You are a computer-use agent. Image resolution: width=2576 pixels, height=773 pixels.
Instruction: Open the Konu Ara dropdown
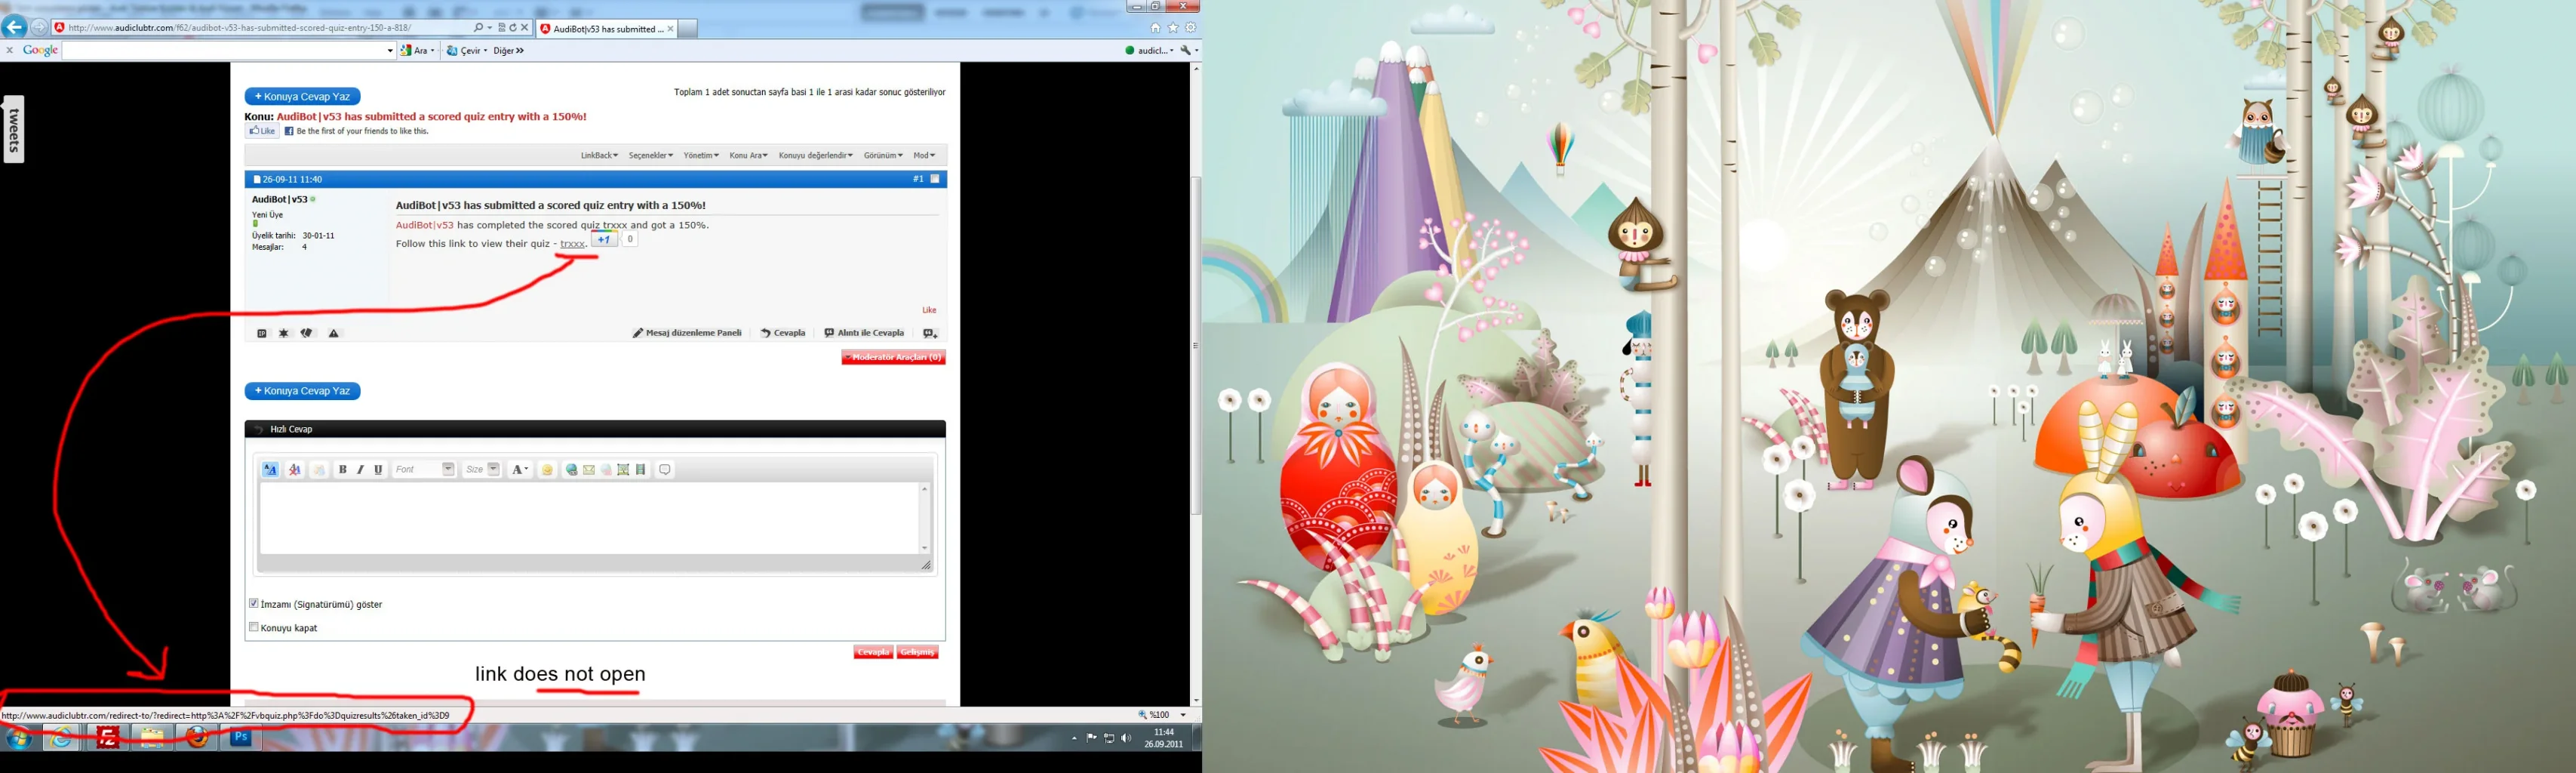point(749,155)
